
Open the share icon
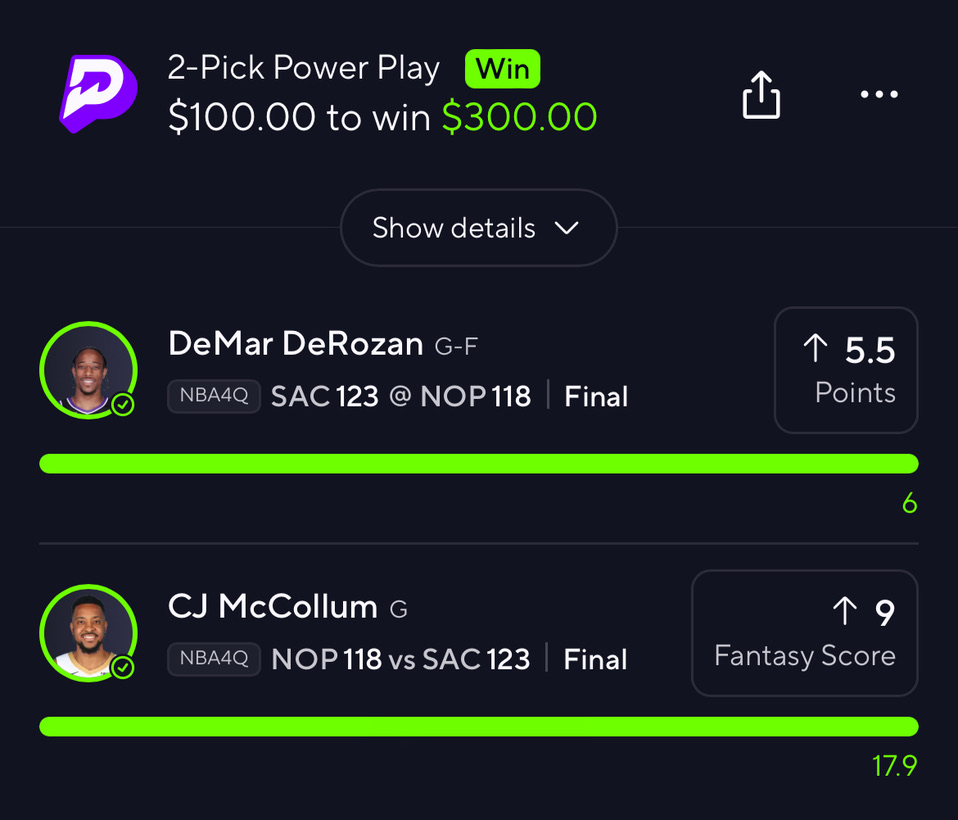(x=761, y=96)
